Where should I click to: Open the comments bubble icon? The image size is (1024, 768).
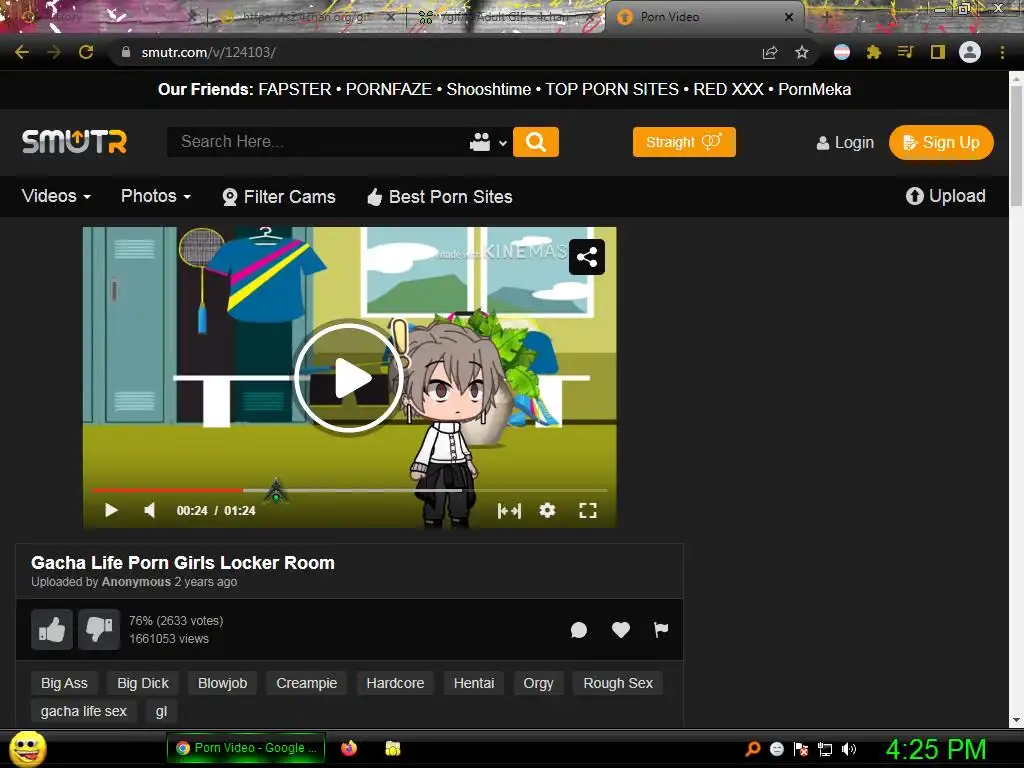point(579,630)
